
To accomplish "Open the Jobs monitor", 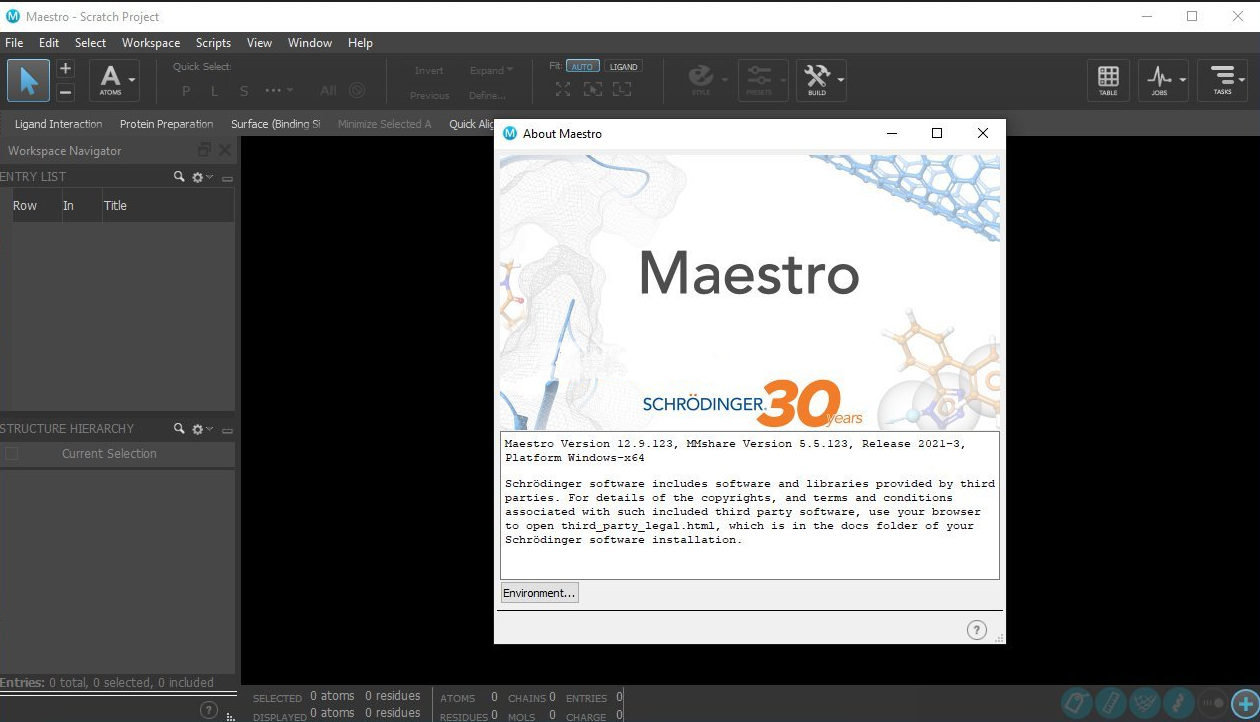I will 1159,80.
